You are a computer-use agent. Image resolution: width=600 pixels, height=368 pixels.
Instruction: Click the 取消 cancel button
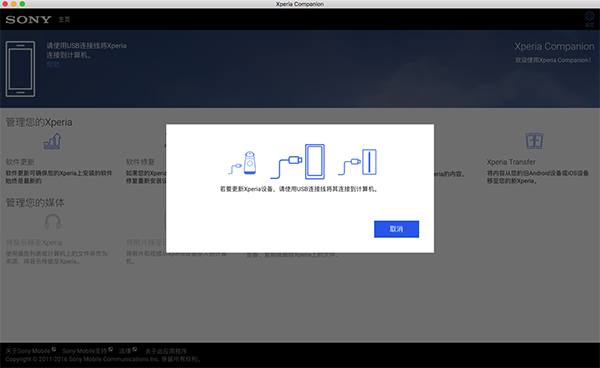(396, 229)
